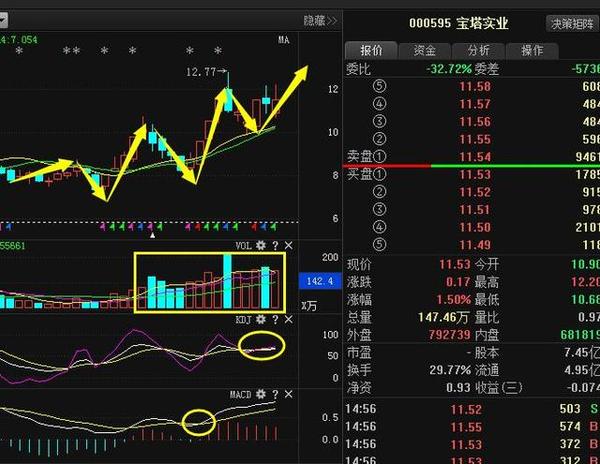Viewport: 600px width, 464px height.
Task: Click the 外盘 value 792739
Action: point(449,335)
